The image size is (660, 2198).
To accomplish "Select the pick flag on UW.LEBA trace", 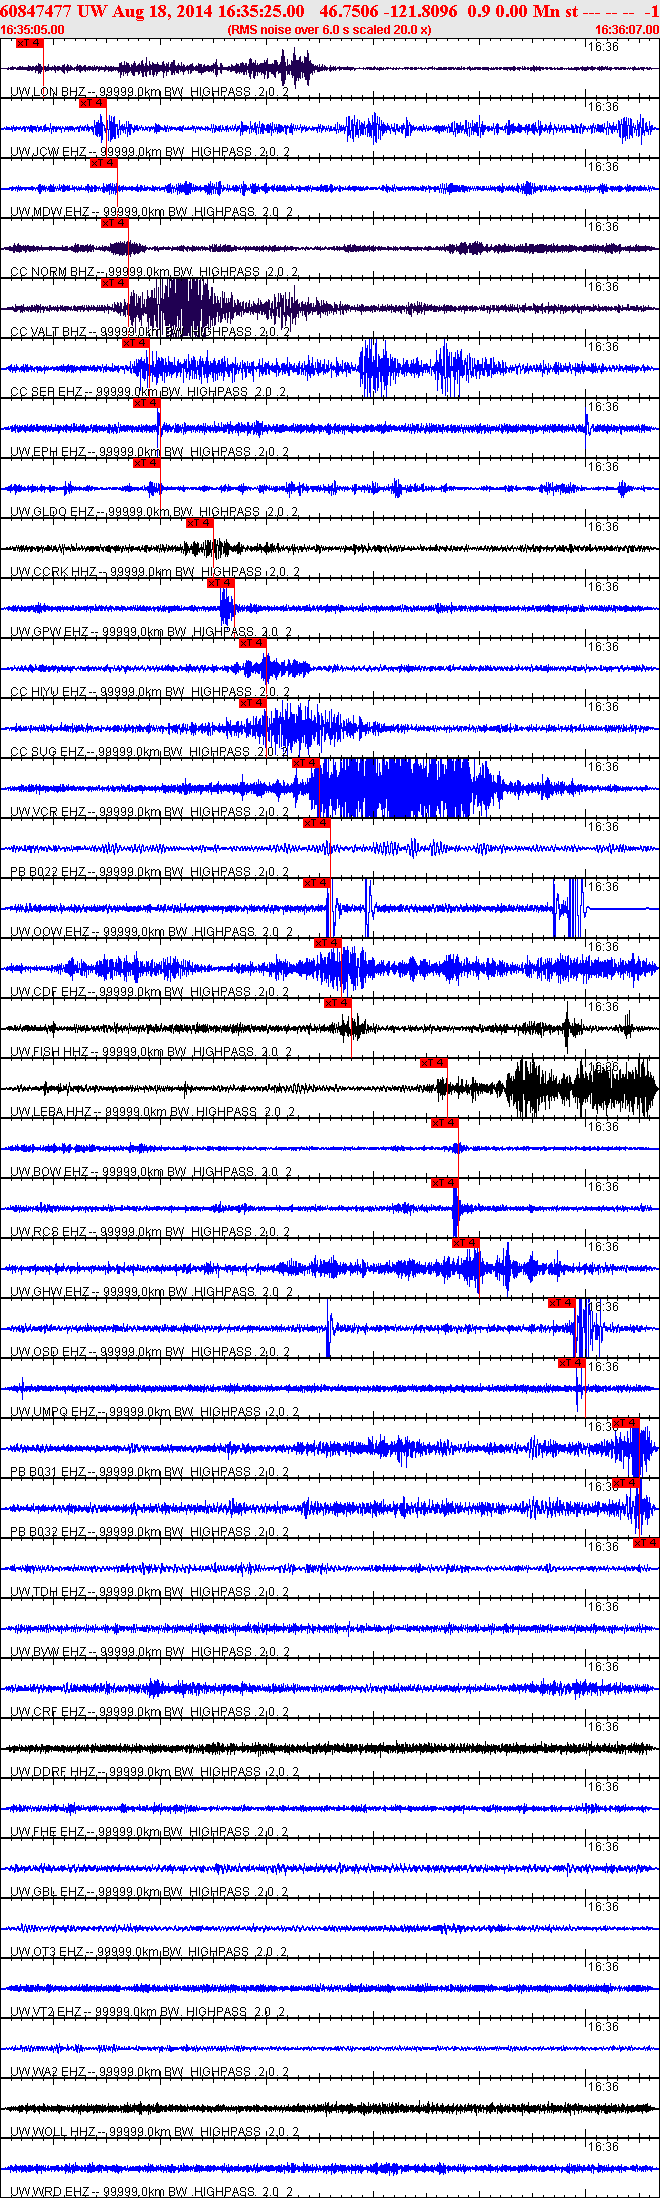I will 433,1063.
